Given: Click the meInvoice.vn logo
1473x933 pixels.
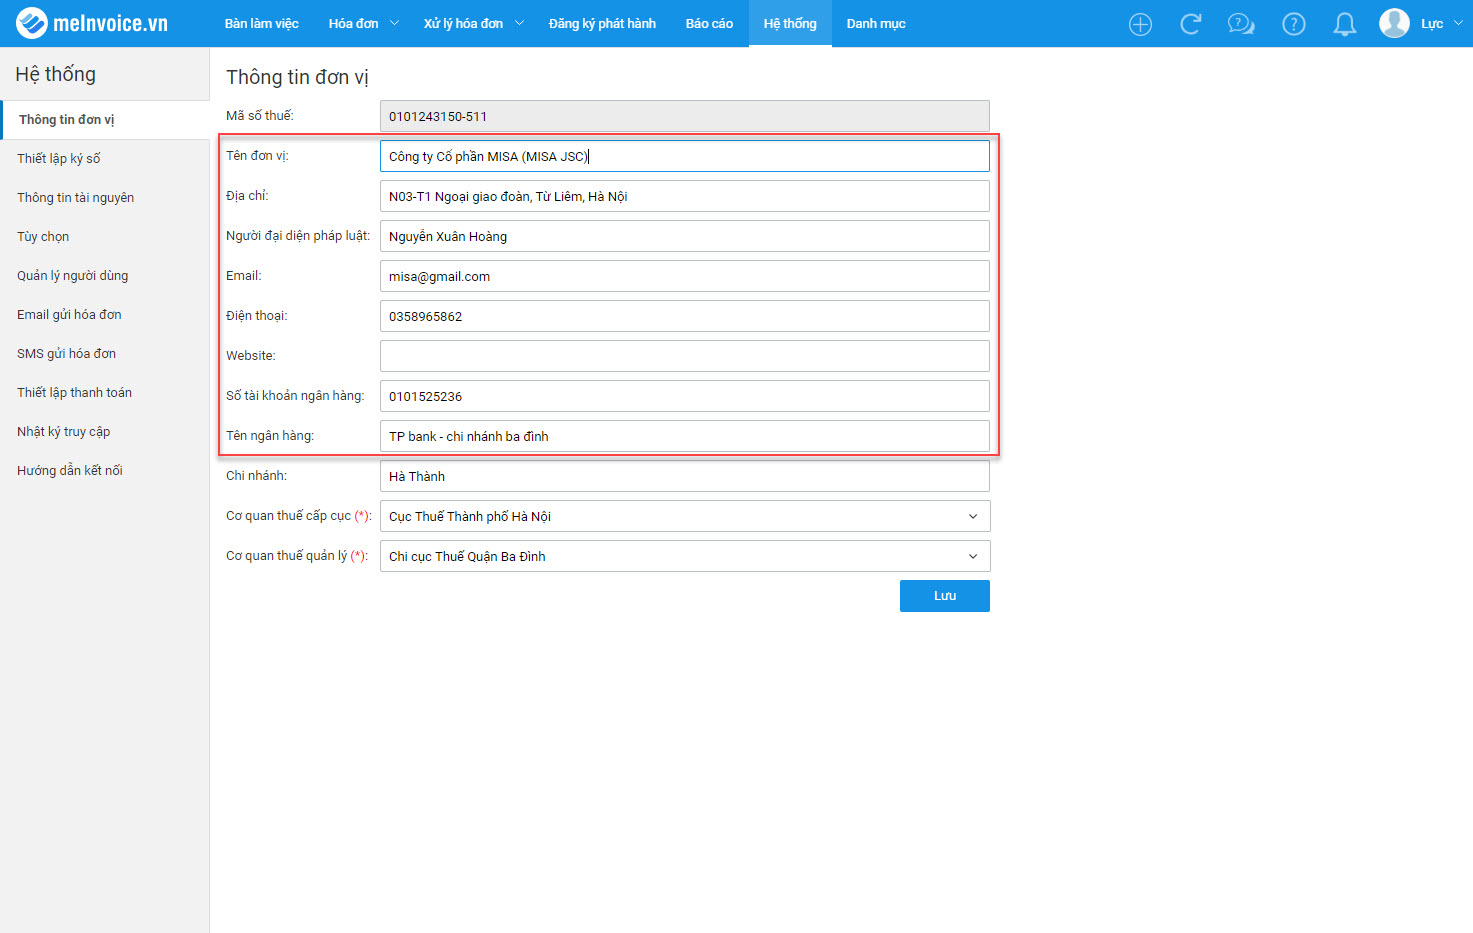Looking at the screenshot, I should (92, 23).
